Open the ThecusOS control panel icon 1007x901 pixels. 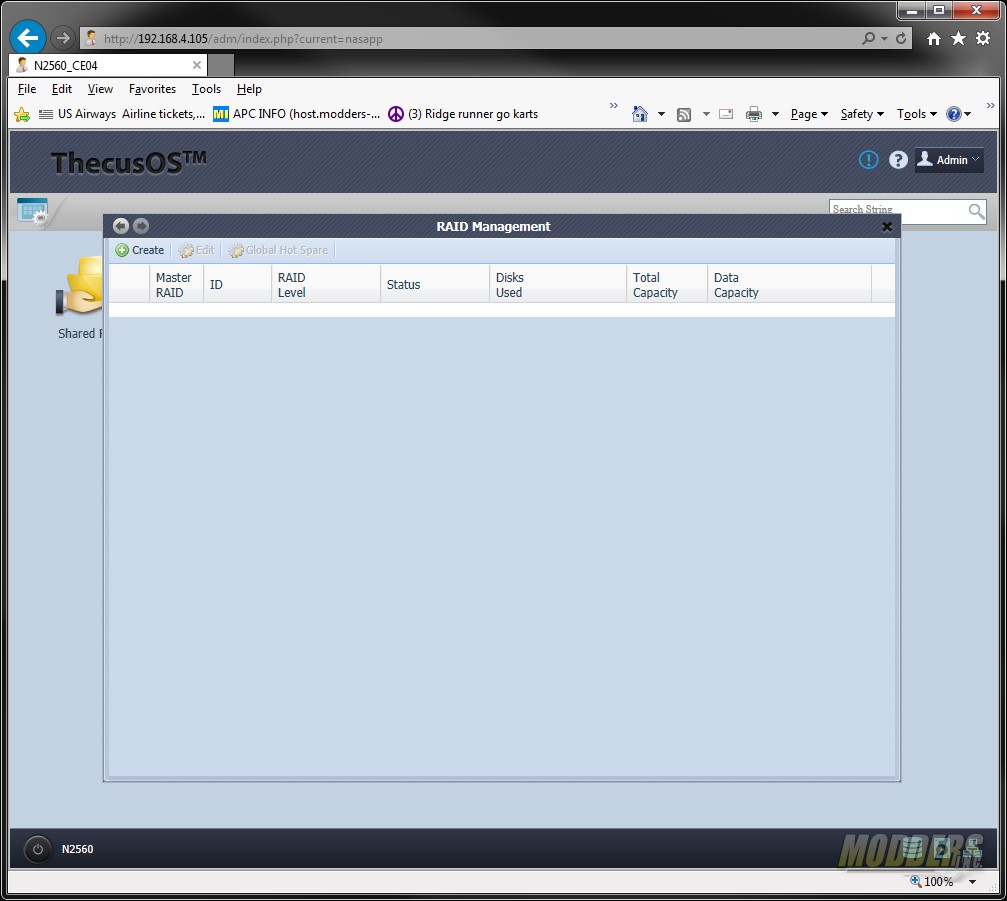pyautogui.click(x=33, y=212)
